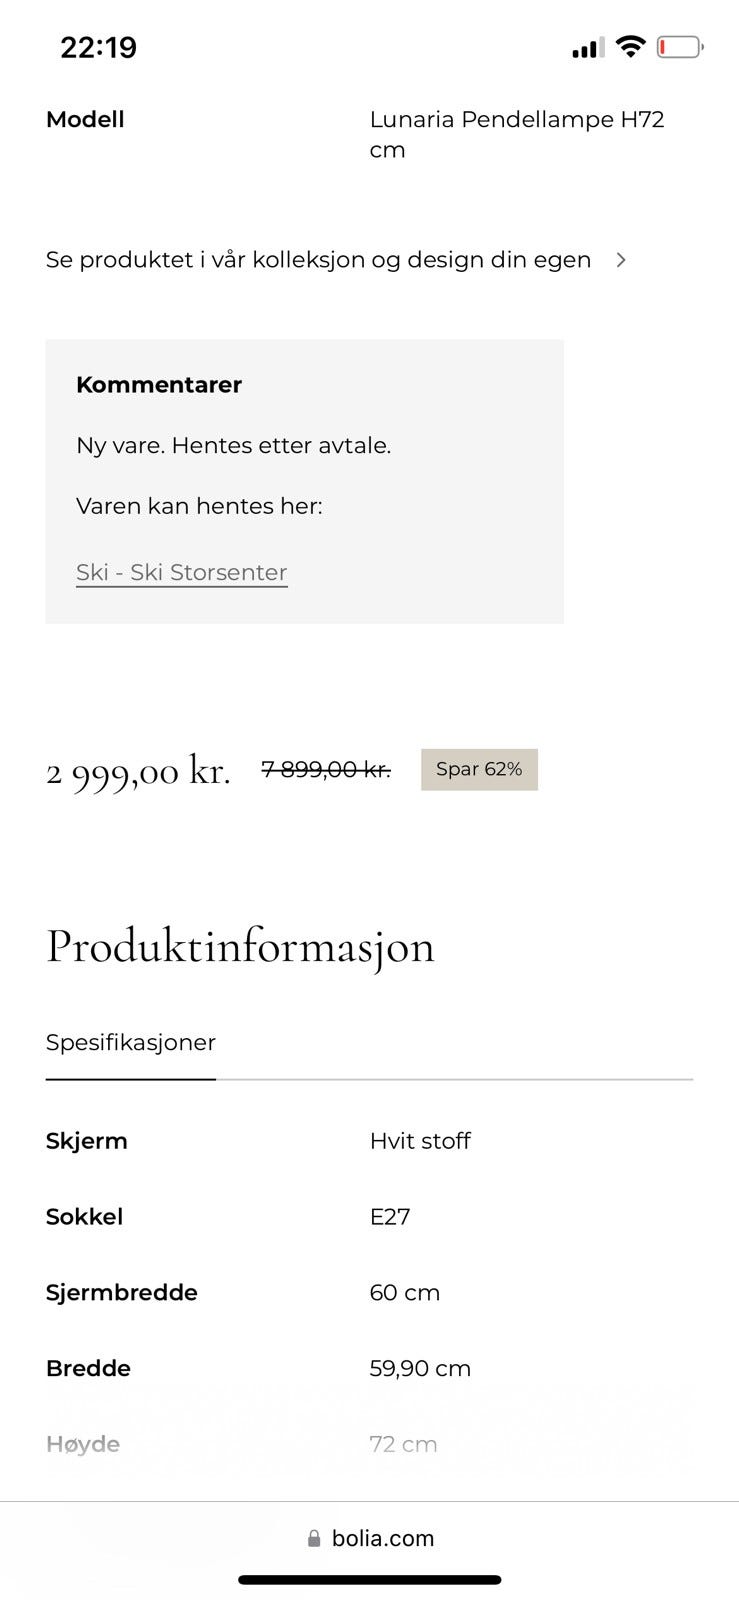The image size is (739, 1600).
Task: Select the Spesifikasjoner tab
Action: (131, 1042)
